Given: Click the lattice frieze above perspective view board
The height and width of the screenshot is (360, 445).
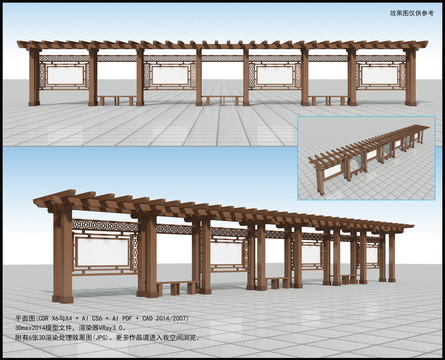Looking at the screenshot, I should (x=105, y=226).
